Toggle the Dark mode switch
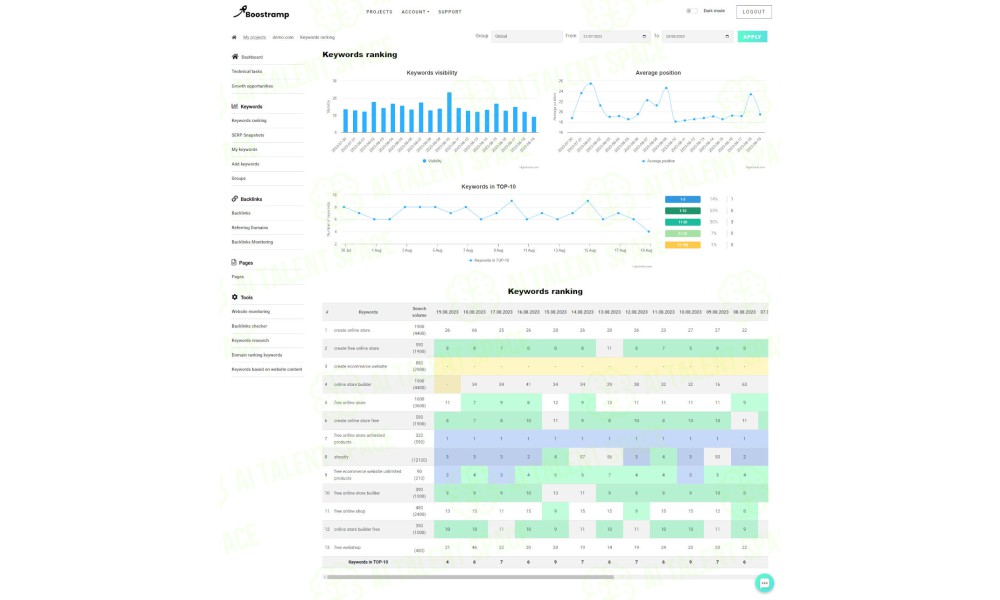Image resolution: width=1000 pixels, height=600 pixels. click(x=691, y=11)
